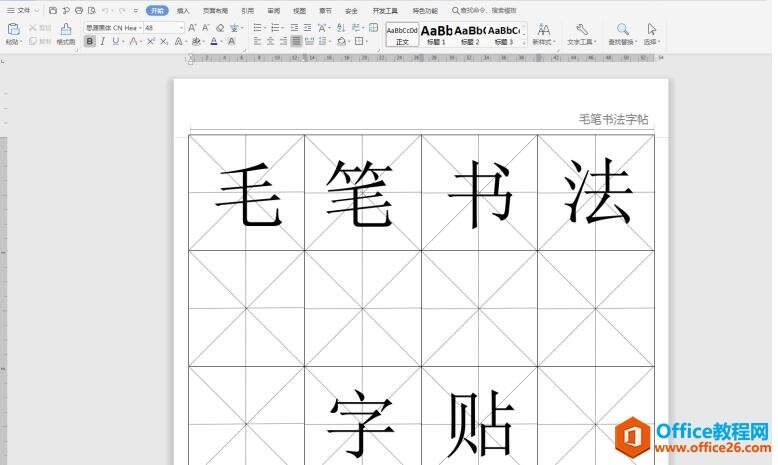Image resolution: width=778 pixels, height=465 pixels.
Task: Open the 选择 cursor dropdown
Action: (x=651, y=34)
